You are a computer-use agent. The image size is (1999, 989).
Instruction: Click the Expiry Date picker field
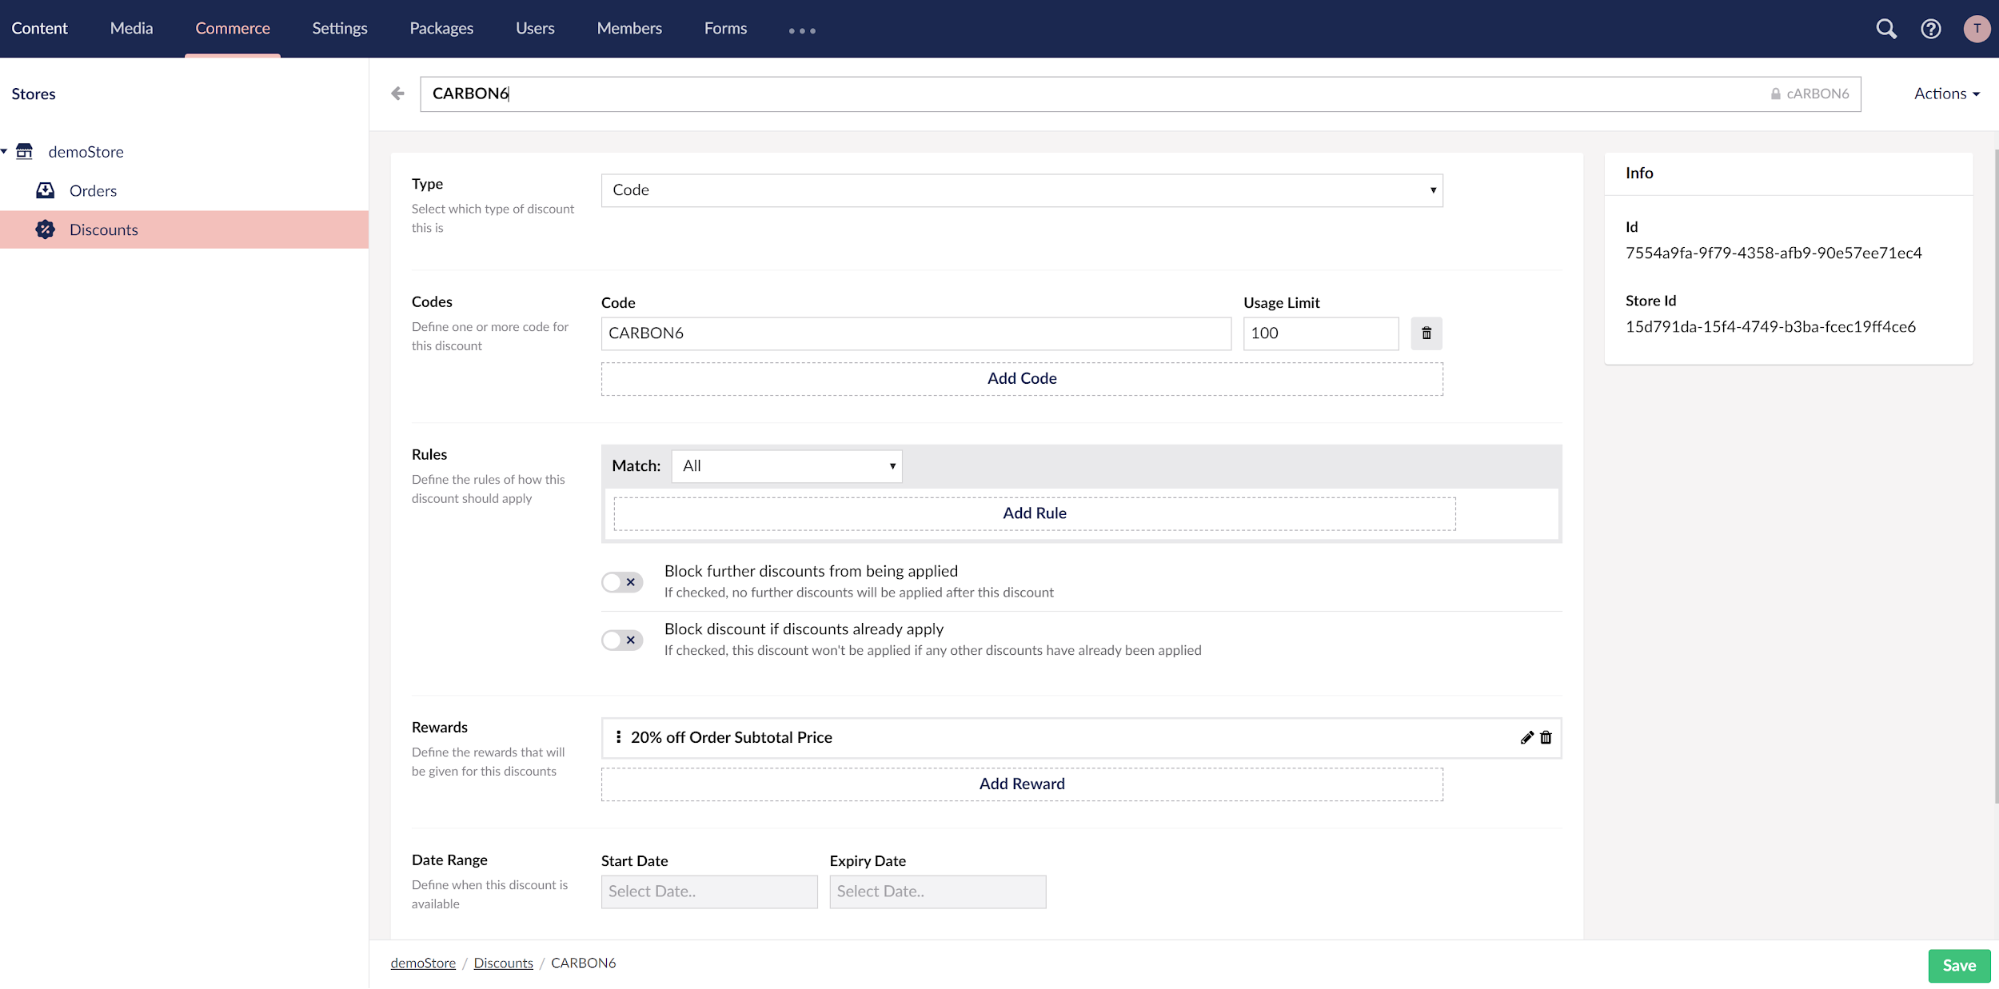pos(937,892)
